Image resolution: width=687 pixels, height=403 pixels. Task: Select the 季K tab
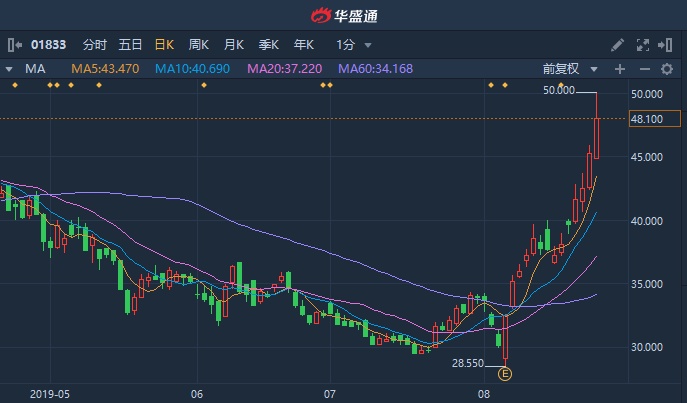(x=269, y=45)
